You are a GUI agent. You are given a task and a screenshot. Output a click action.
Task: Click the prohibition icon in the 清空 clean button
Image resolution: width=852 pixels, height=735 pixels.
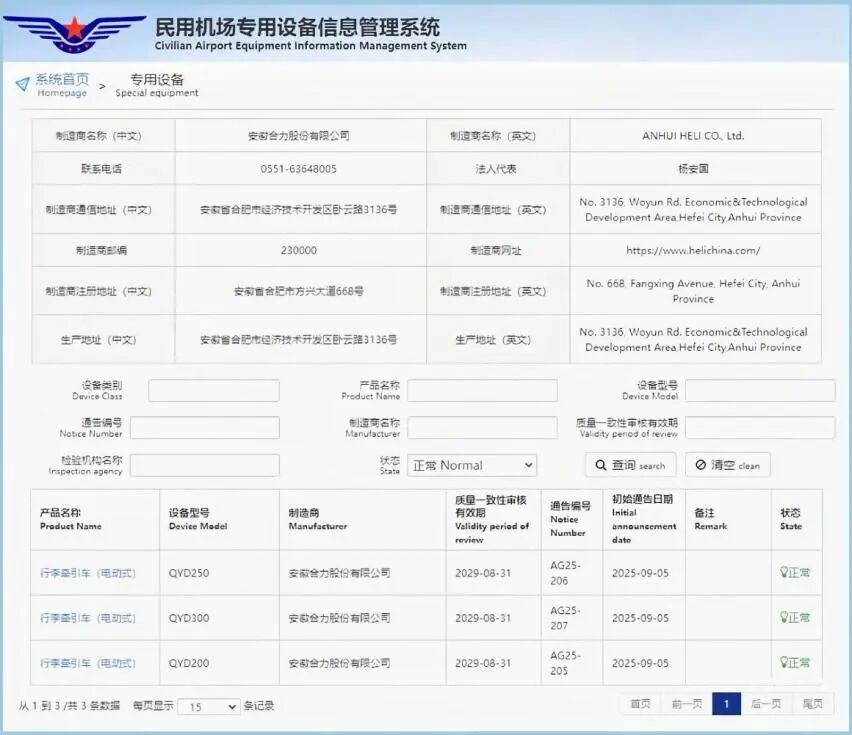click(700, 465)
